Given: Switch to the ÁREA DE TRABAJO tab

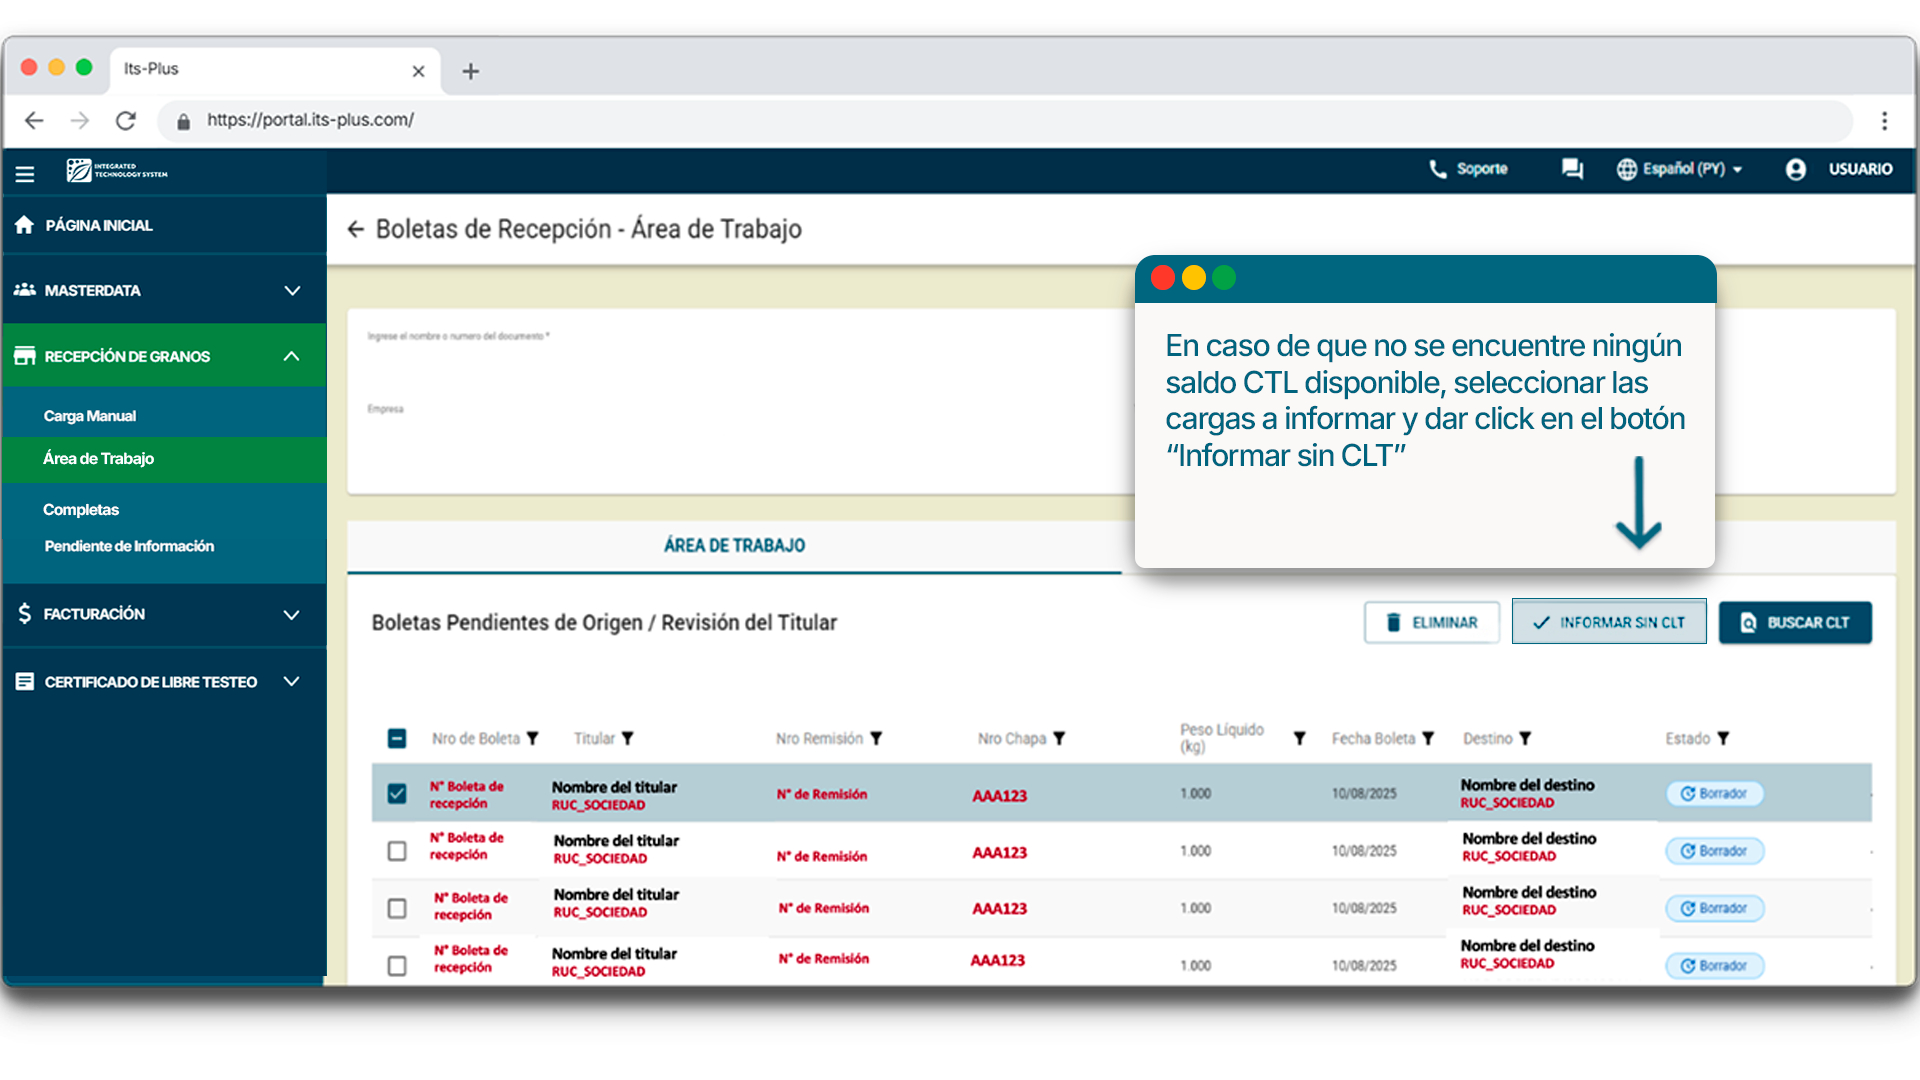Looking at the screenshot, I should [734, 546].
